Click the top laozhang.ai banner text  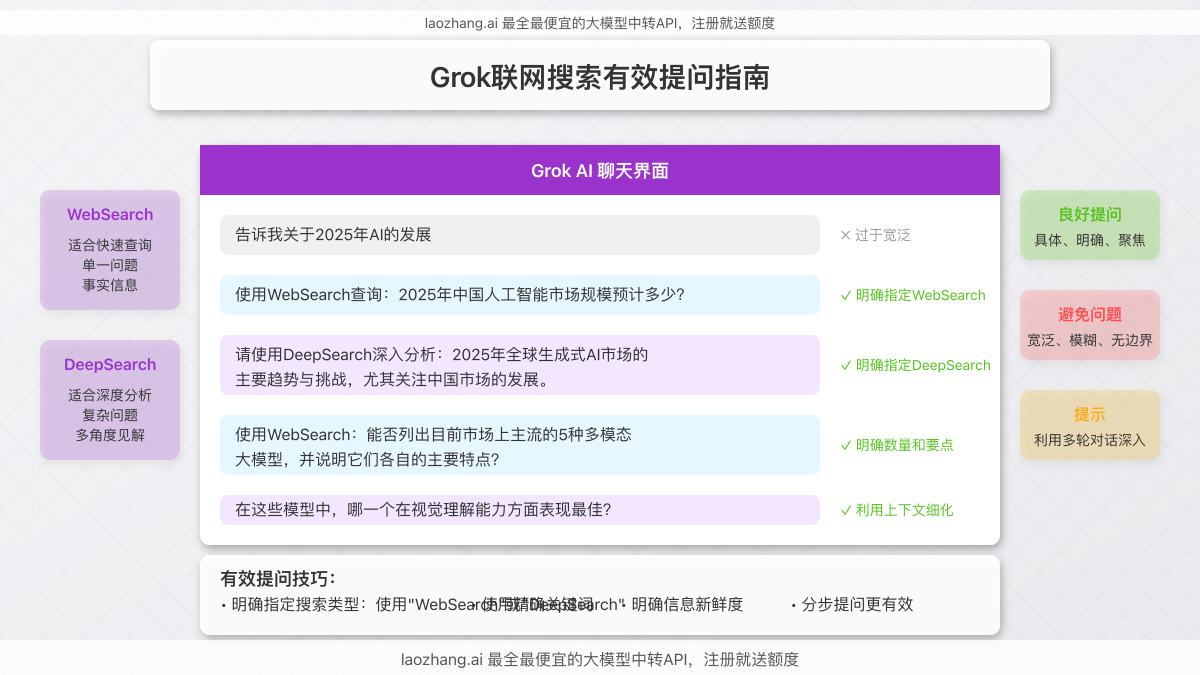click(600, 23)
